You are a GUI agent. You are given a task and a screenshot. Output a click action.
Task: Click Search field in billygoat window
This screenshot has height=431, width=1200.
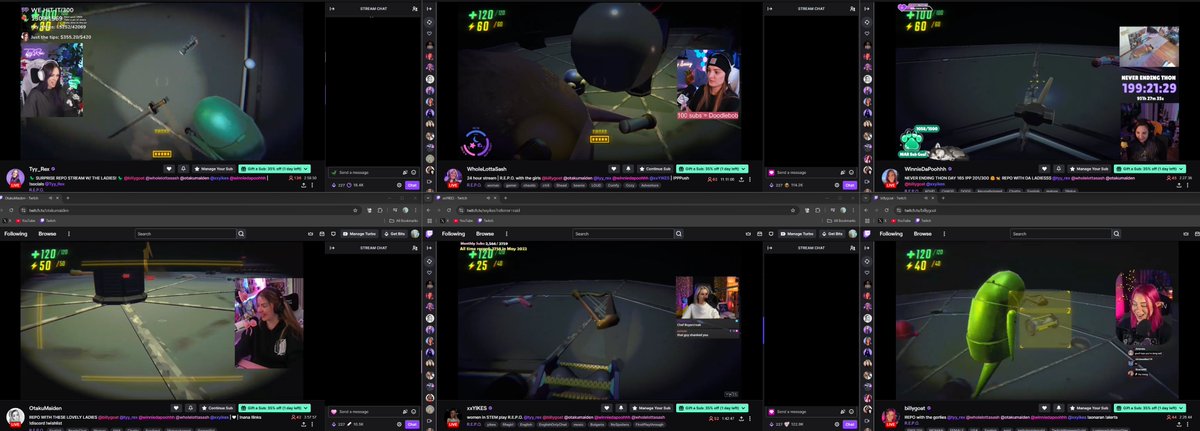pyautogui.click(x=1061, y=233)
